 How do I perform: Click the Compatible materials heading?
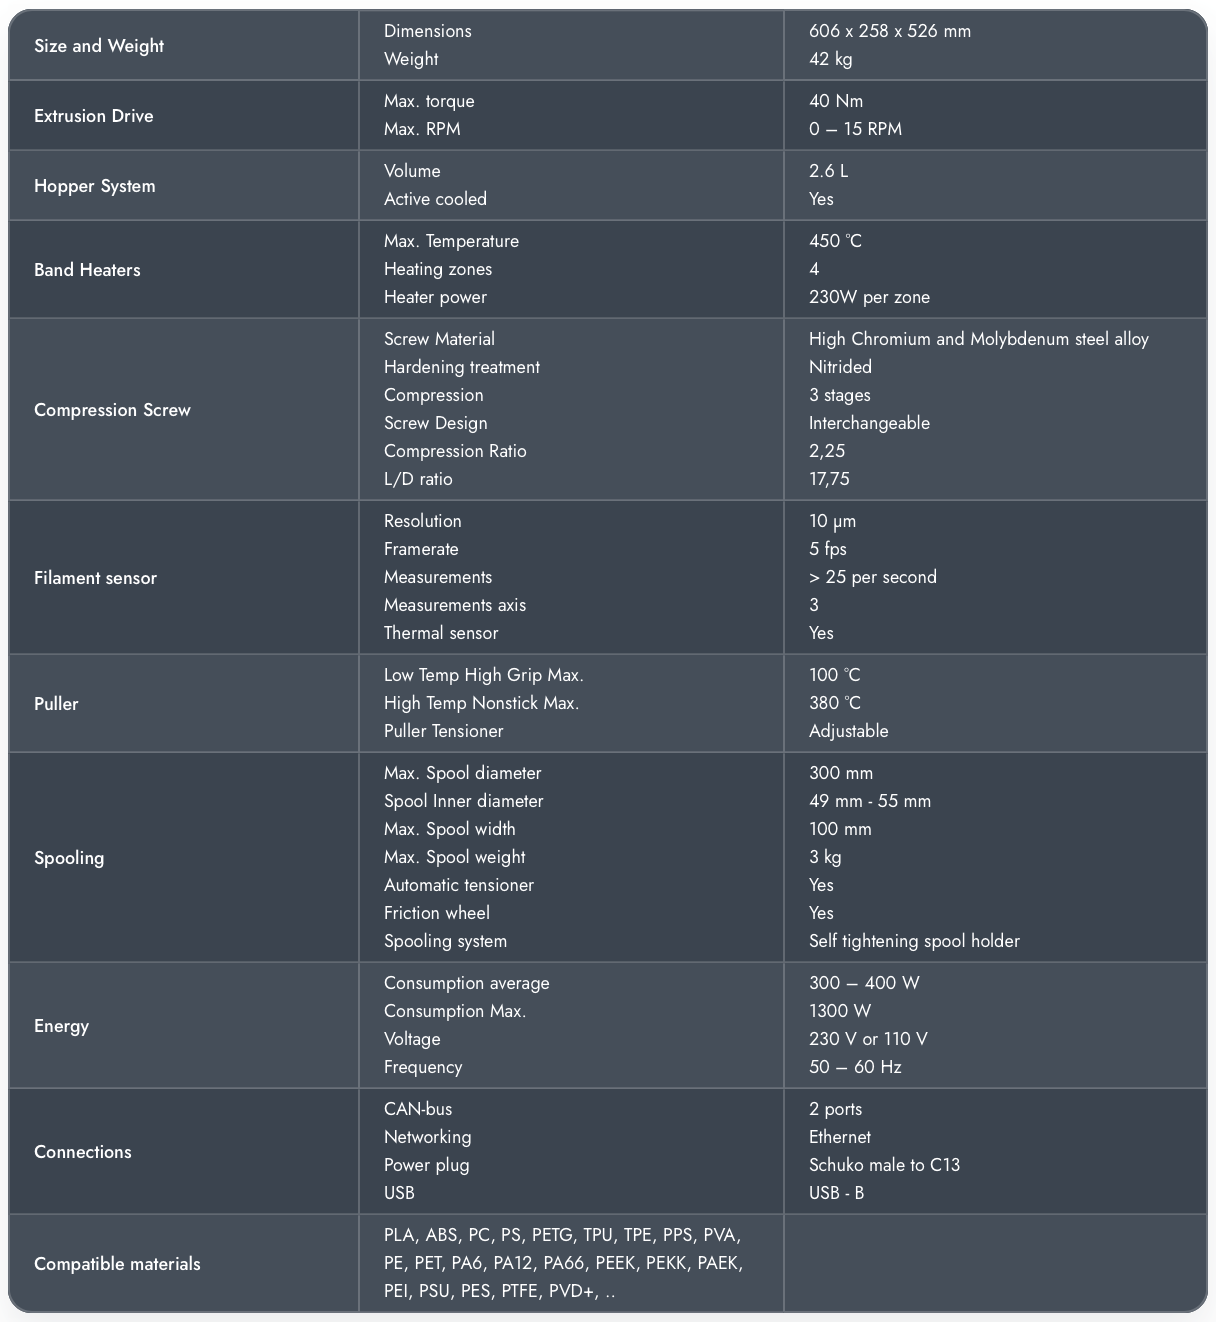(x=117, y=1264)
